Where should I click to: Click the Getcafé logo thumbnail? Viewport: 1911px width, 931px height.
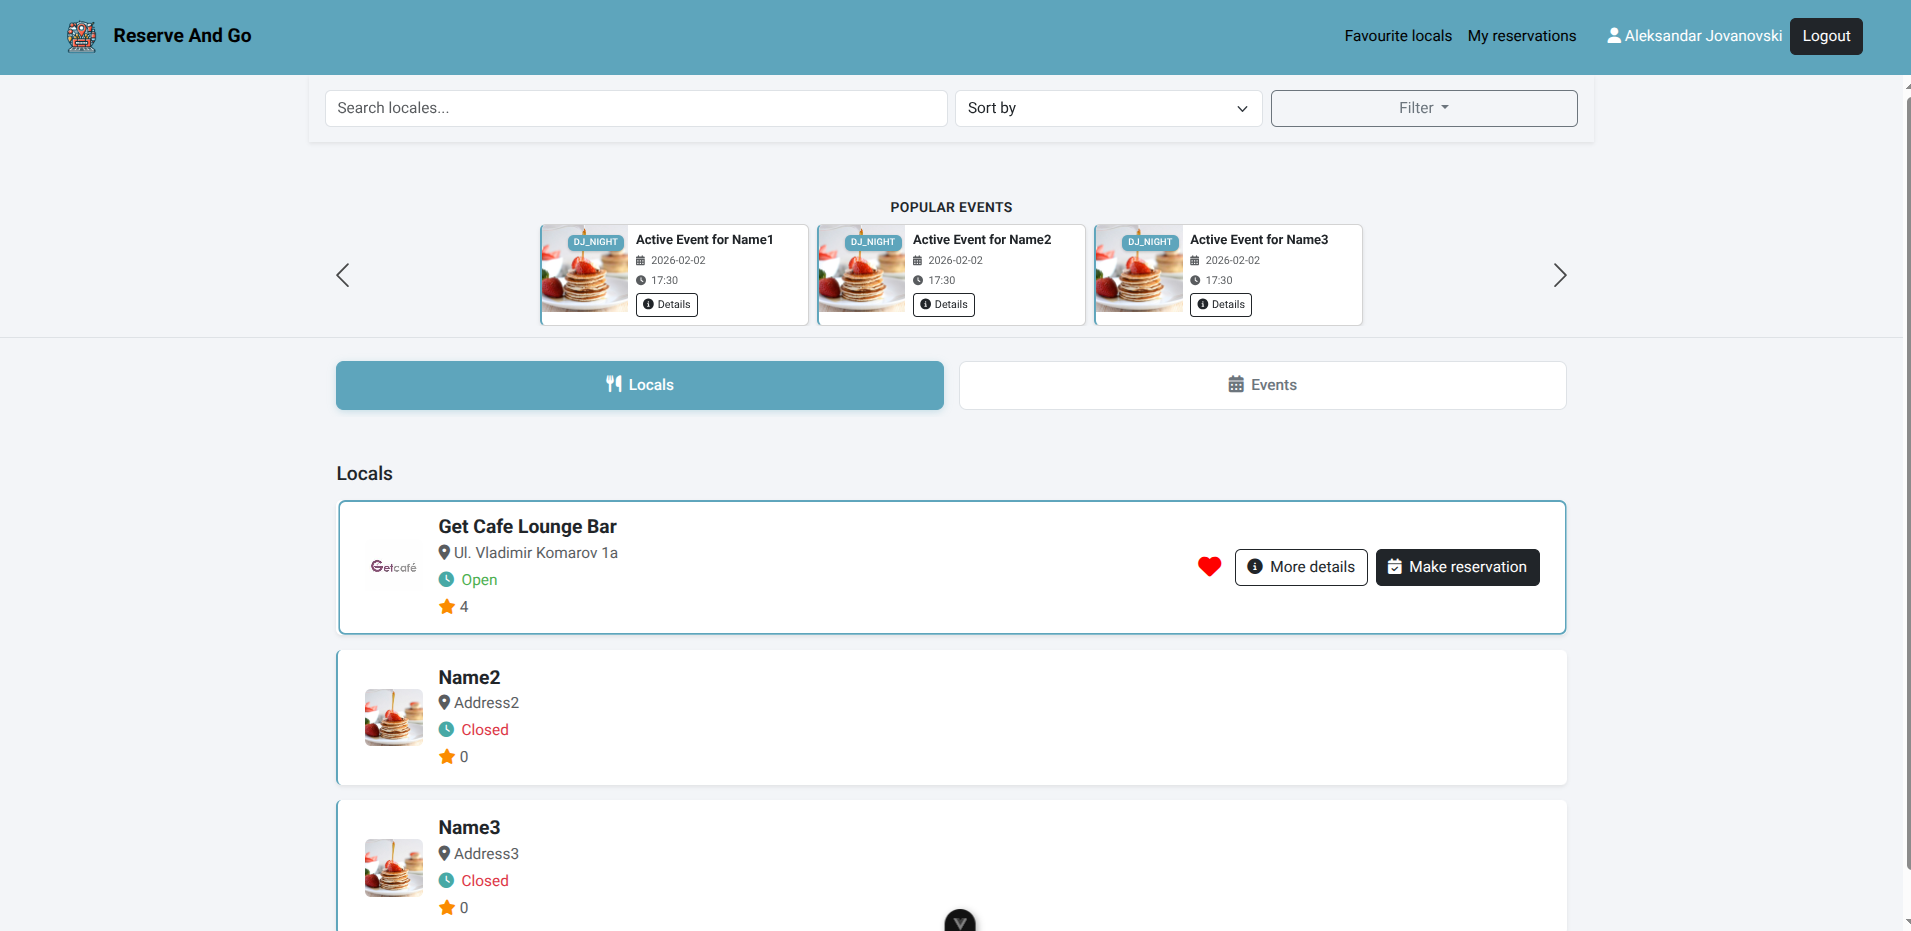point(394,567)
